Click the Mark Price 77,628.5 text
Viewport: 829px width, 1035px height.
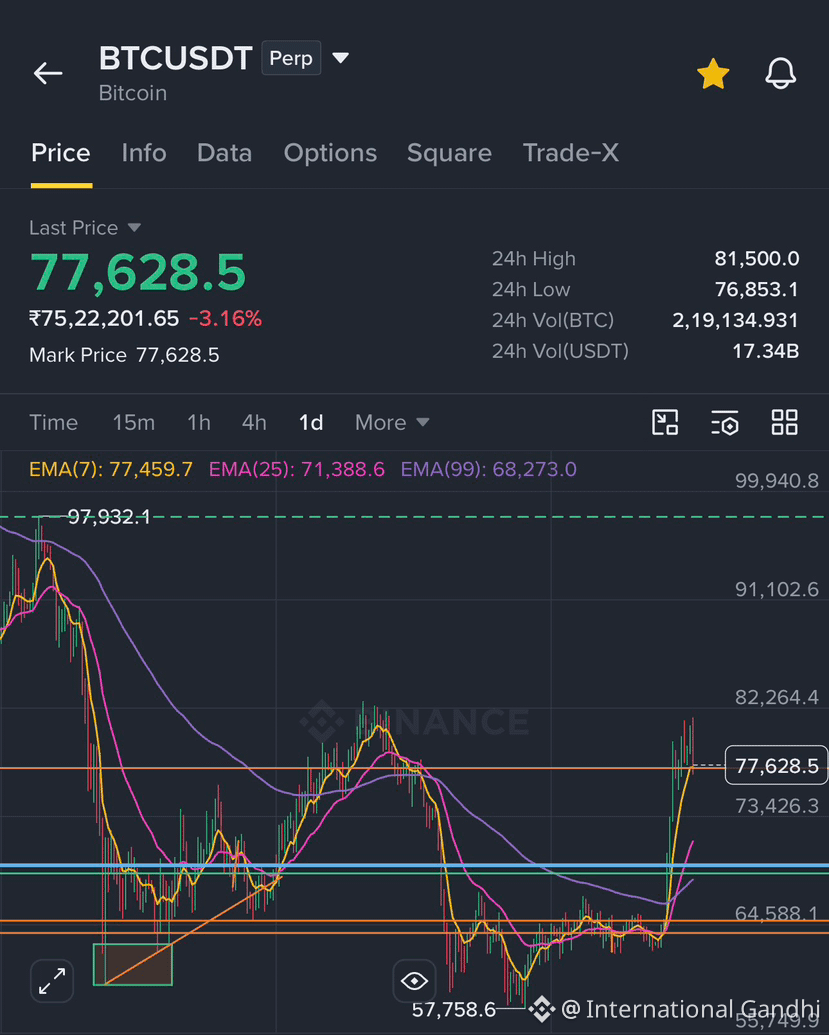(x=124, y=355)
